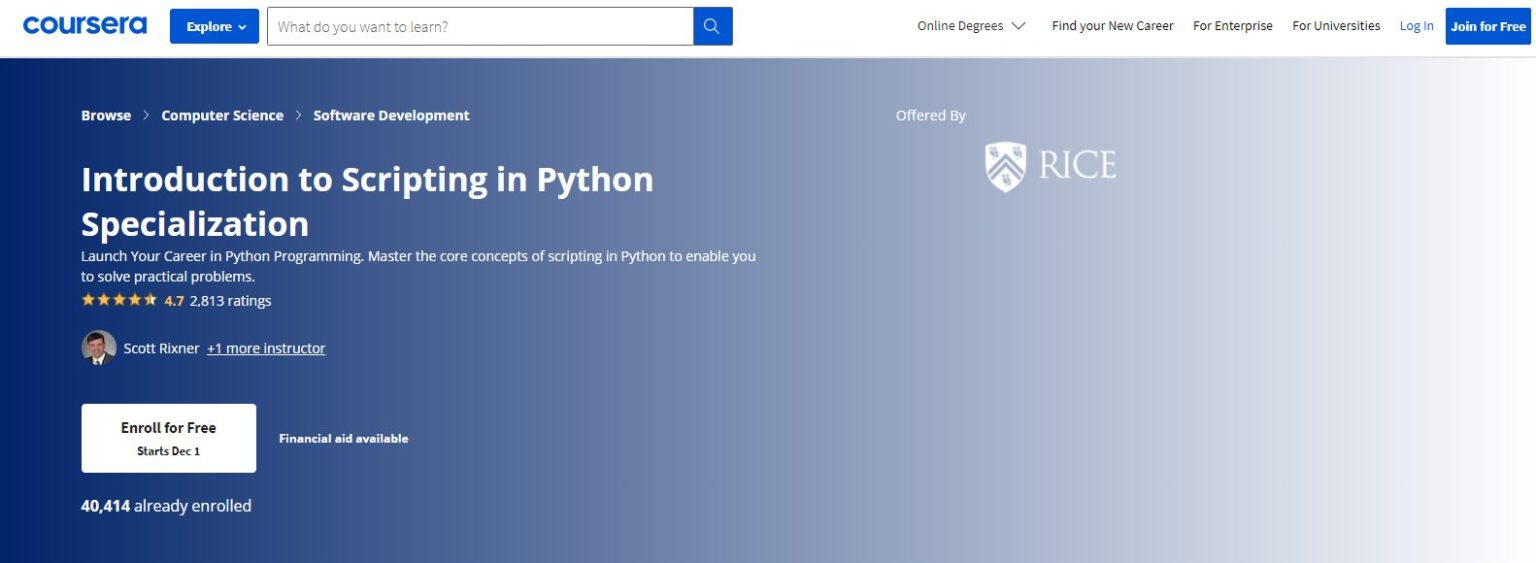Navigate to Browse breadcrumb
This screenshot has width=1536, height=563.
point(106,115)
